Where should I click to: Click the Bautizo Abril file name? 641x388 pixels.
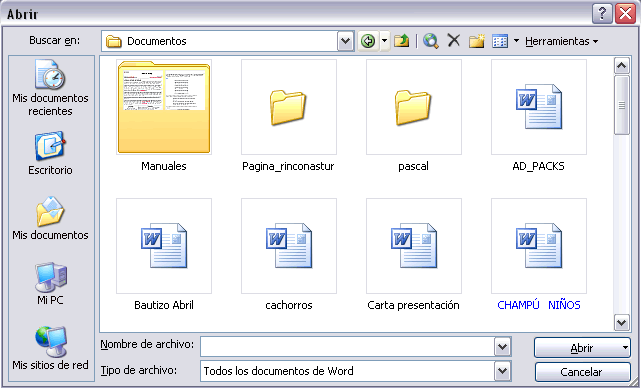coord(164,305)
